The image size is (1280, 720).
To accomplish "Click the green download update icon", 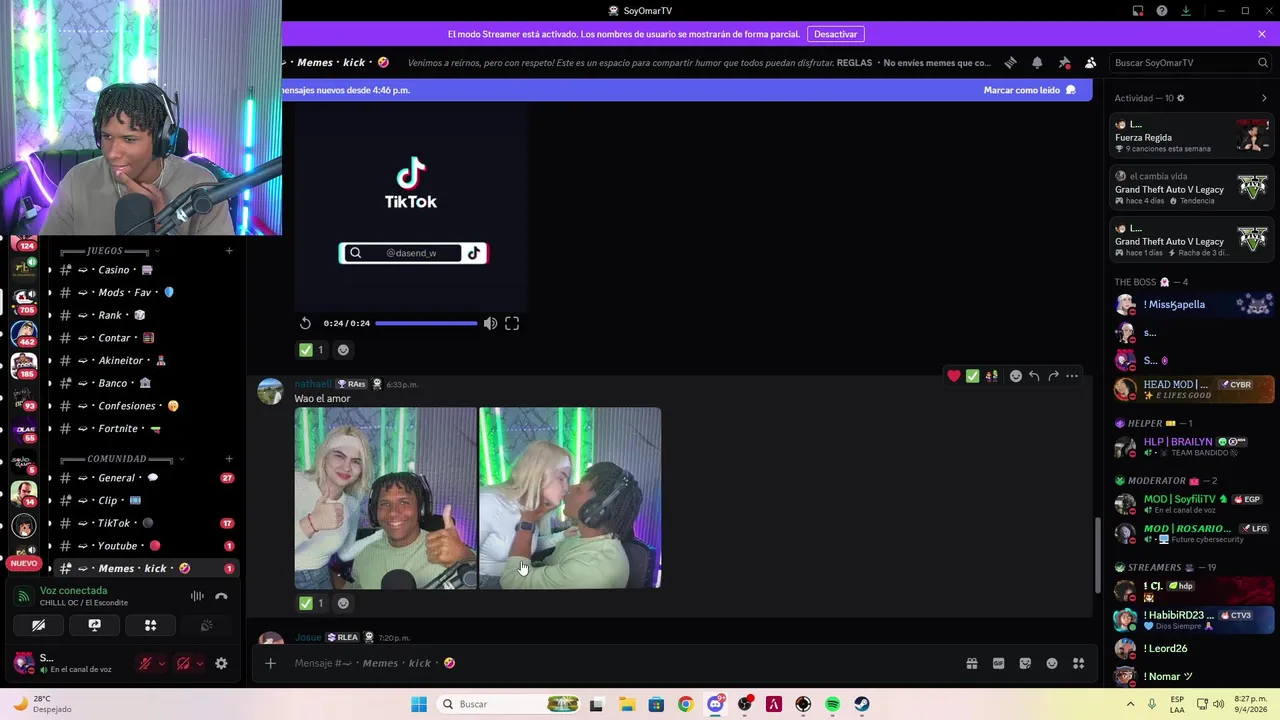I will pyautogui.click(x=1186, y=11).
